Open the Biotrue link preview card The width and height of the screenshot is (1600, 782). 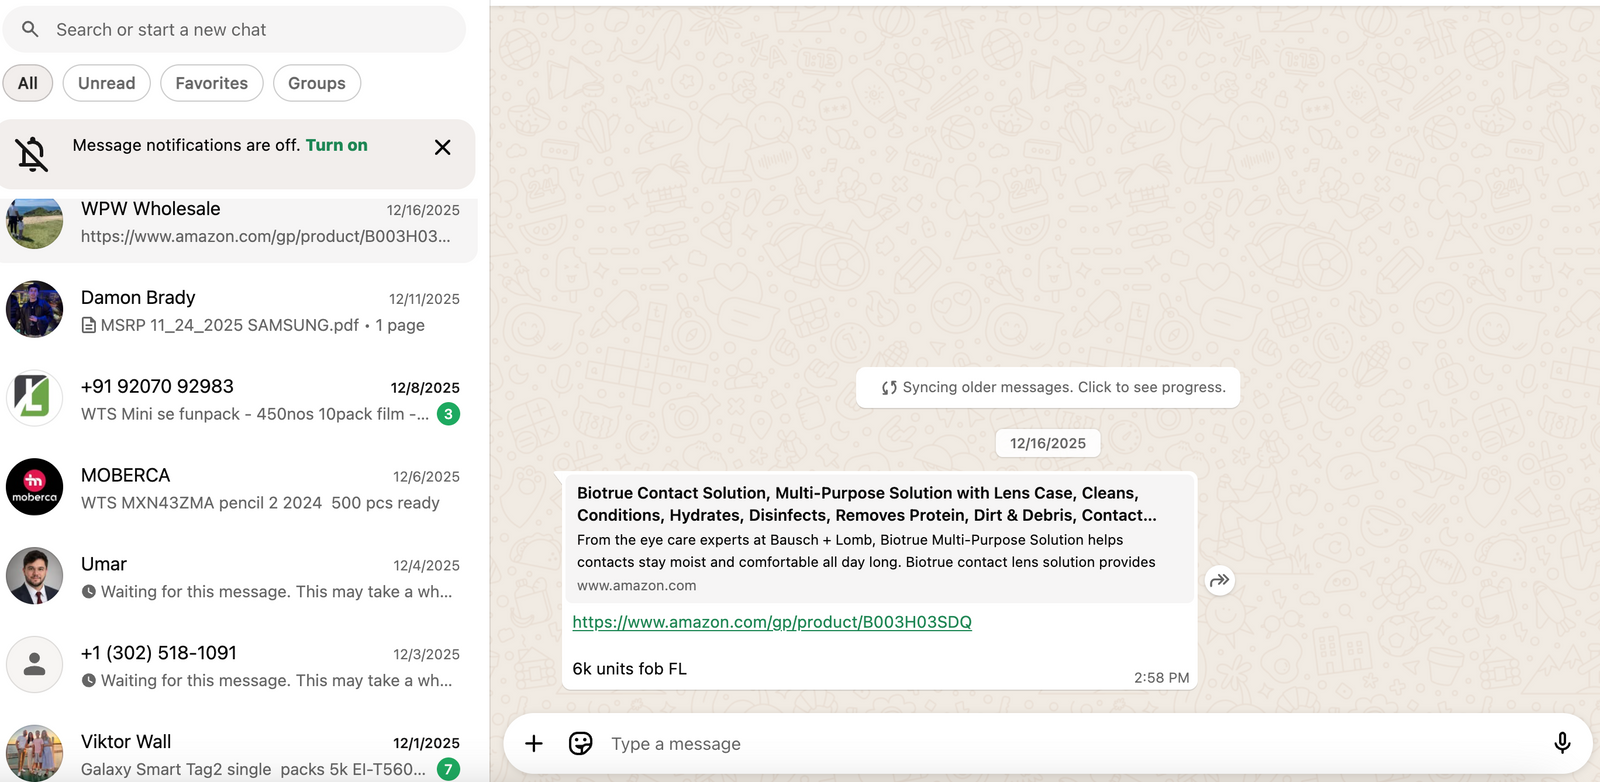[x=880, y=538]
